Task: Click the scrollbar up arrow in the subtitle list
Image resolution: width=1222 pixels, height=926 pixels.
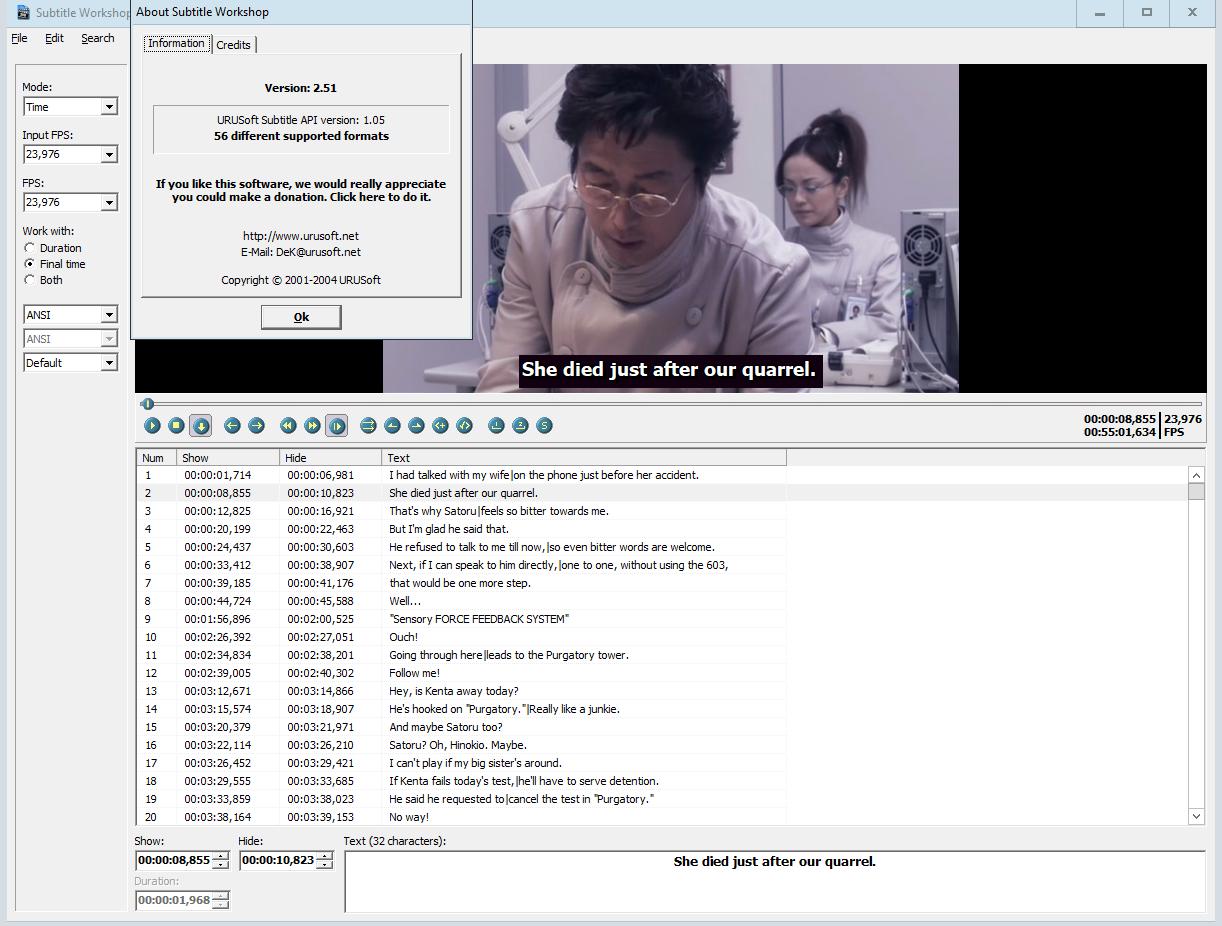Action: [1196, 475]
